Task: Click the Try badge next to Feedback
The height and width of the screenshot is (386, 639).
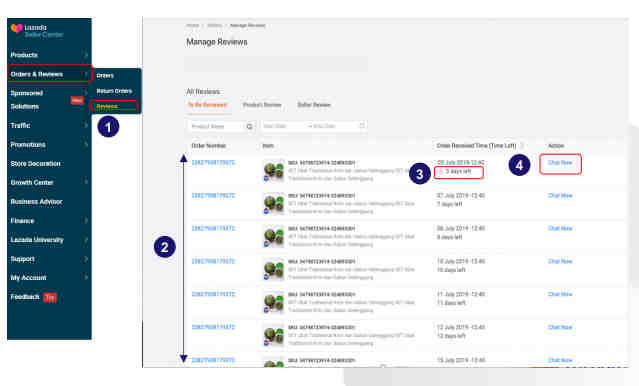Action: [50, 297]
